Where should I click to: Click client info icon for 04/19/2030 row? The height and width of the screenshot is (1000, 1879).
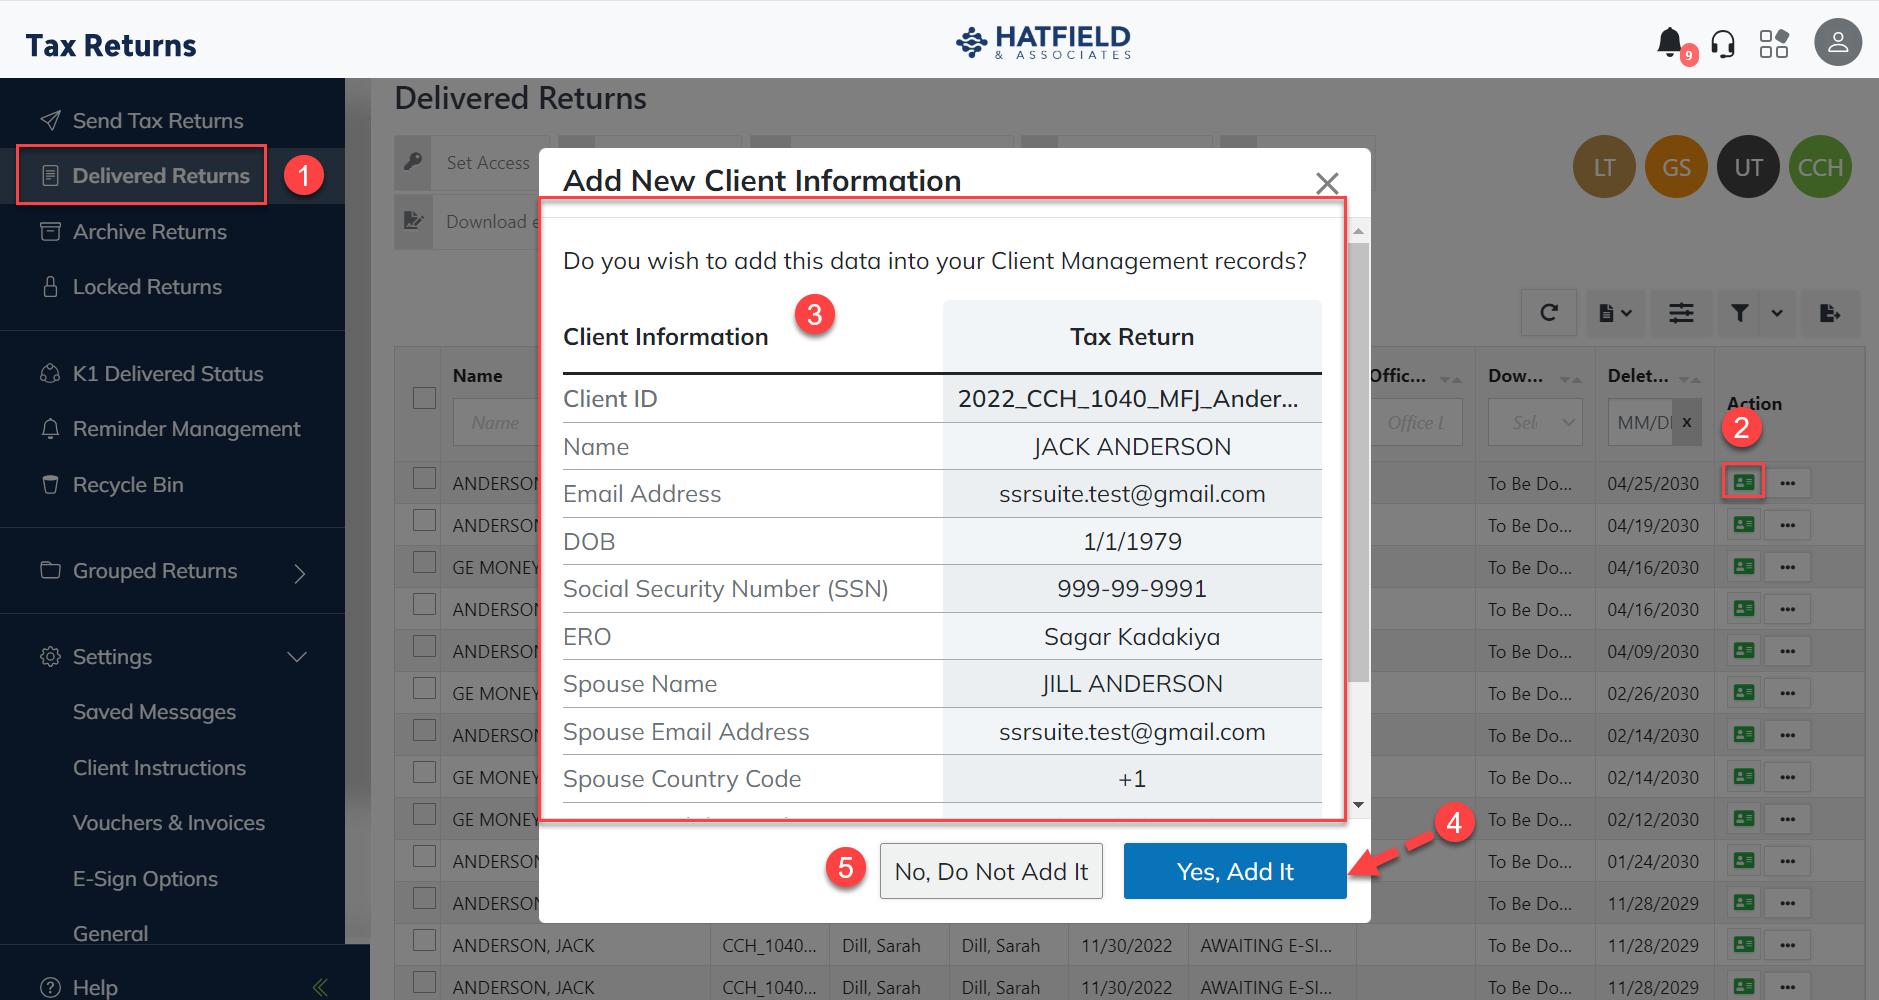[1744, 525]
